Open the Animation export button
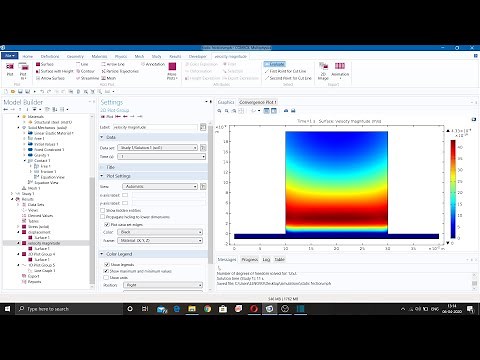Image resolution: width=480 pixels, height=360 pixels. [340, 70]
